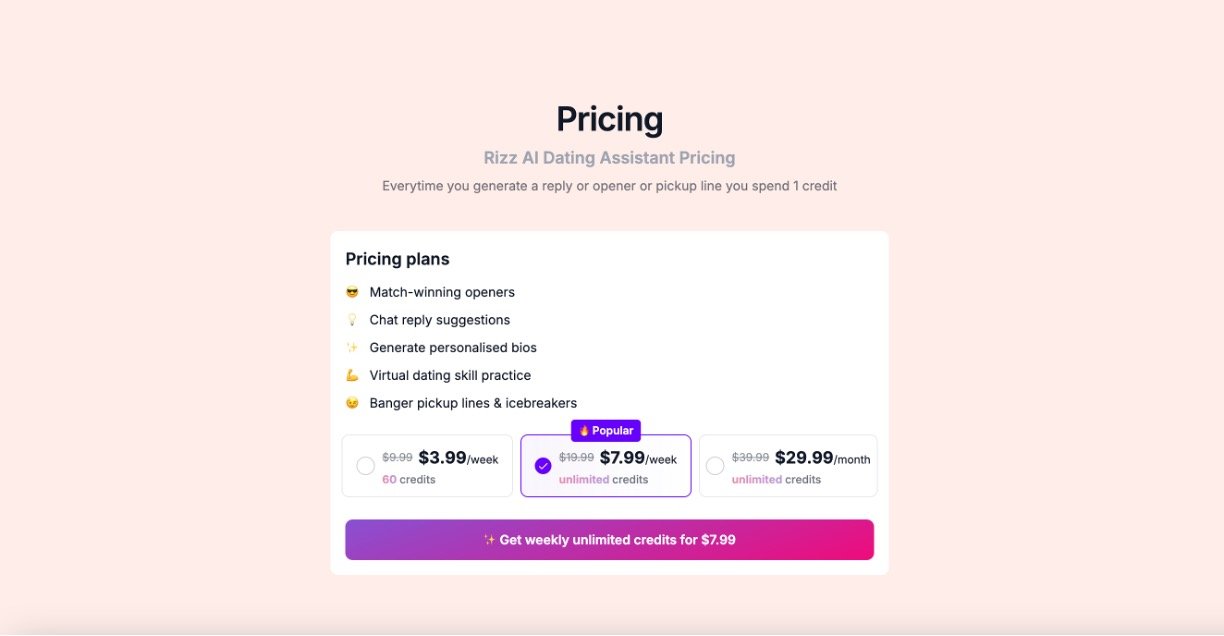Click the lightbulb icon beside Chat reply suggestions
The image size is (1224, 636).
pyautogui.click(x=352, y=320)
